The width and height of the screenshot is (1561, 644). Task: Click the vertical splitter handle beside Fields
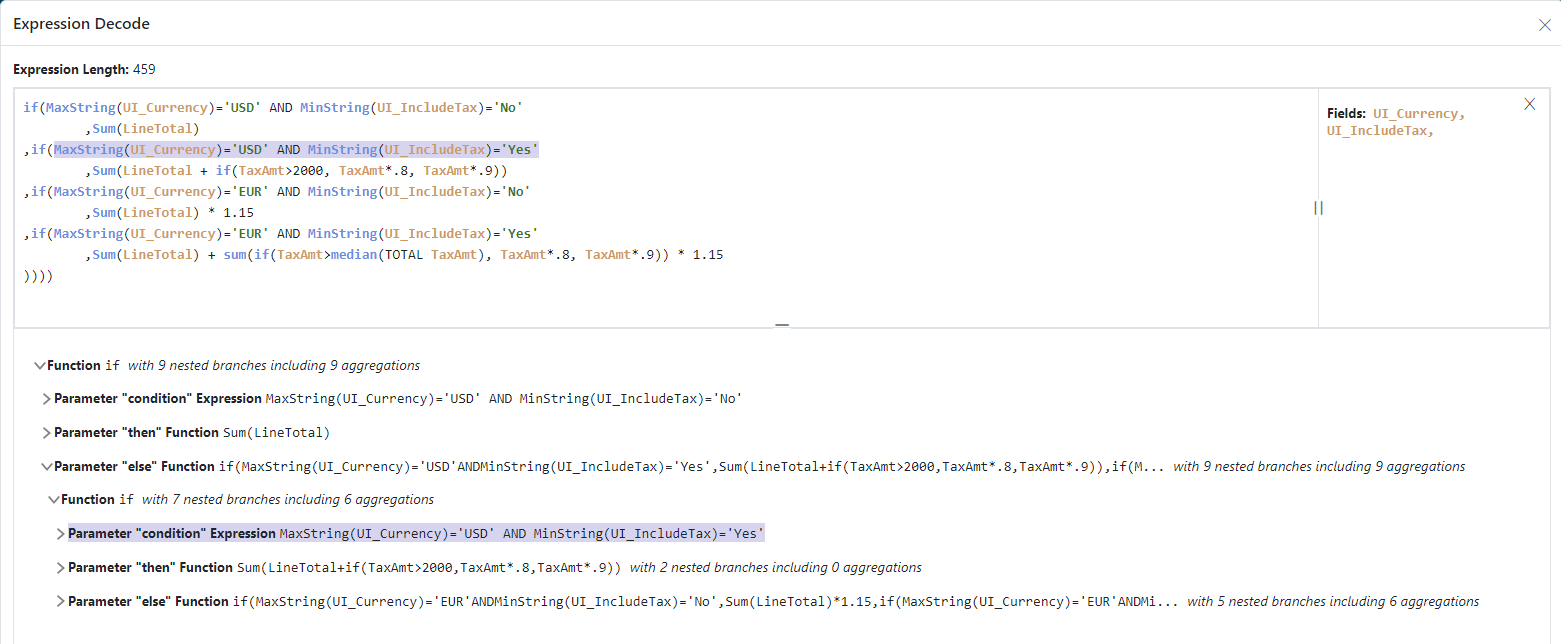click(x=1318, y=208)
